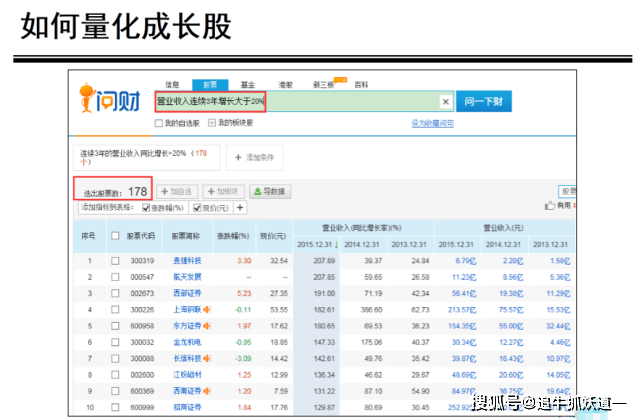Click the 营业收入(同比增长率)(%) header
The width and height of the screenshot is (641, 420).
coord(362,228)
